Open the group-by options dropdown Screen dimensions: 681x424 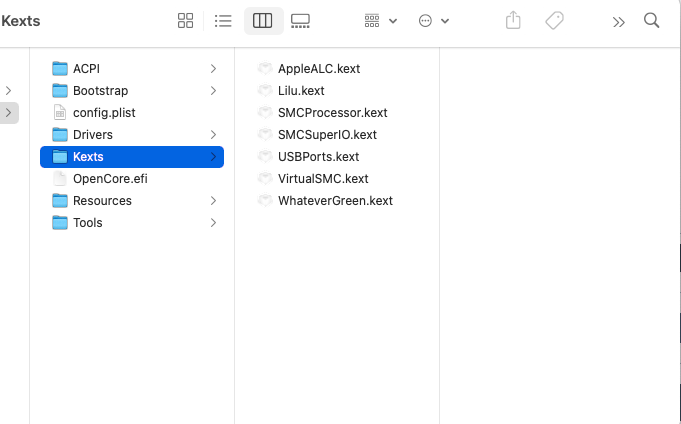click(x=381, y=21)
